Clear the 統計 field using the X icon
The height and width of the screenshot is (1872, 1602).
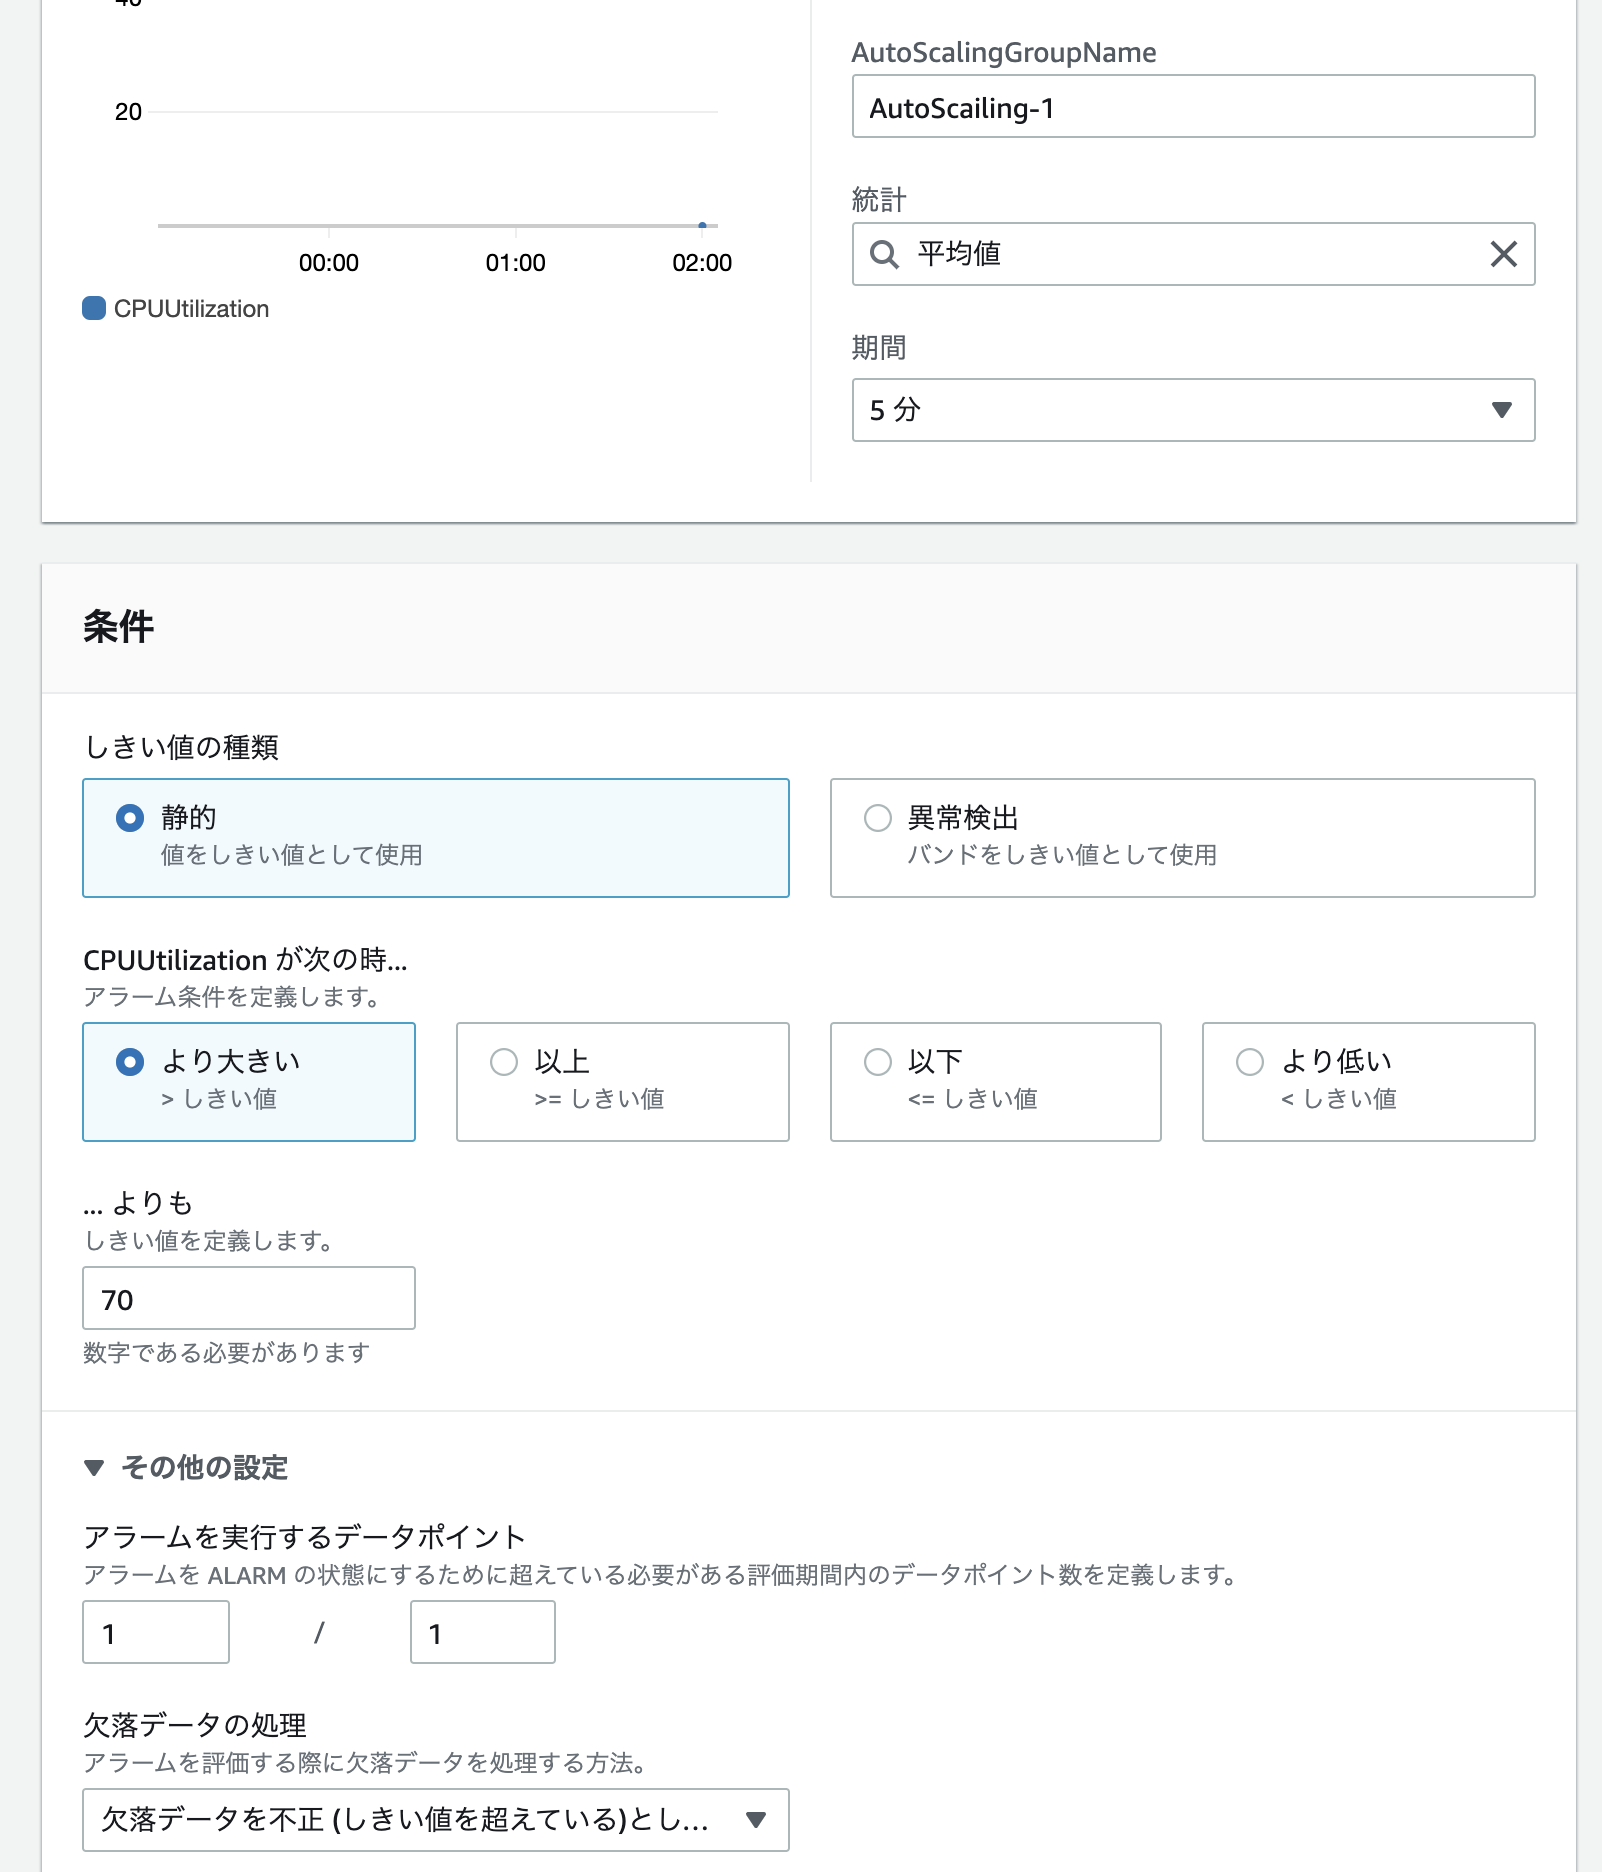[1501, 255]
